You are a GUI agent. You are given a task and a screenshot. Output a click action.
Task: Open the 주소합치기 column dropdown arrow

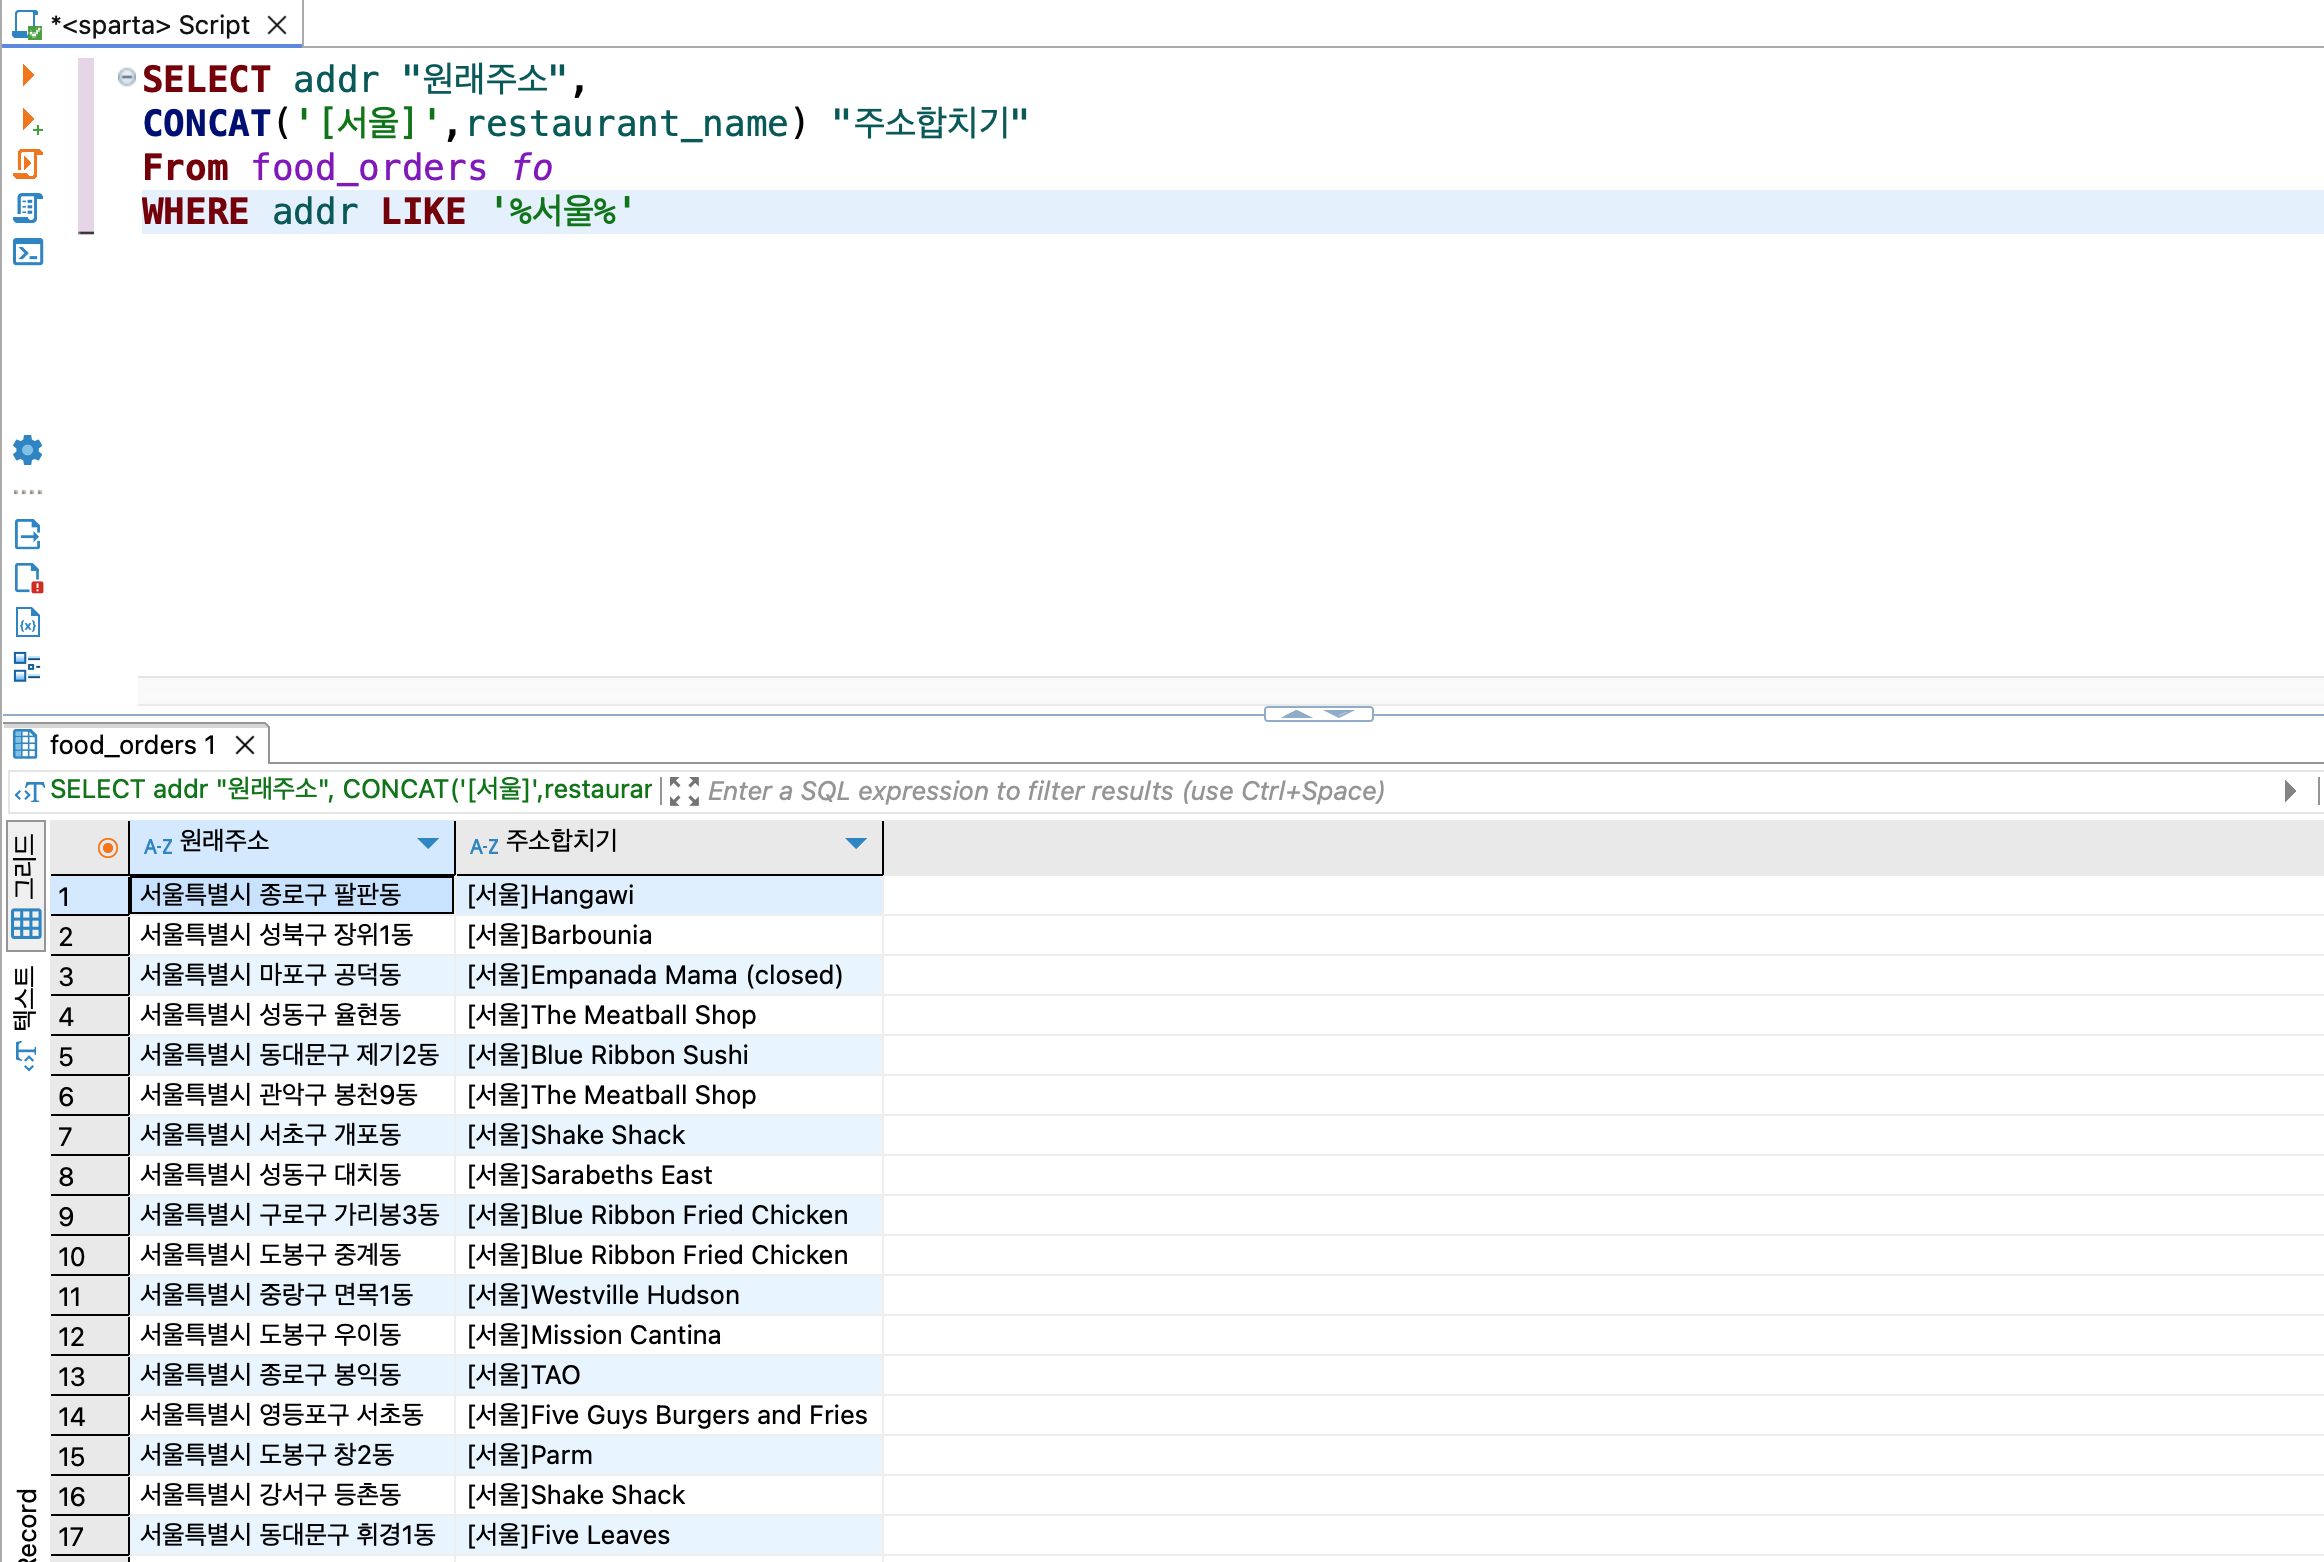pyautogui.click(x=856, y=844)
